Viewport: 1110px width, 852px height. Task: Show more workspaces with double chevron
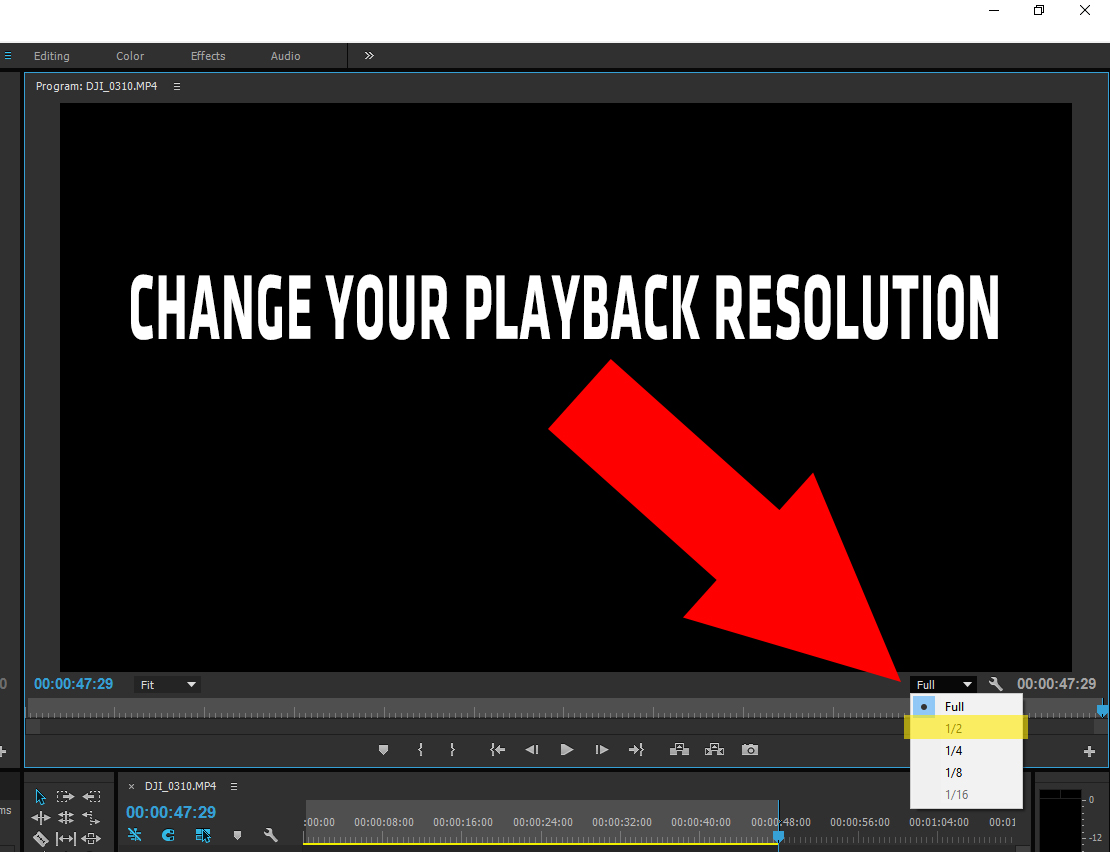[369, 55]
